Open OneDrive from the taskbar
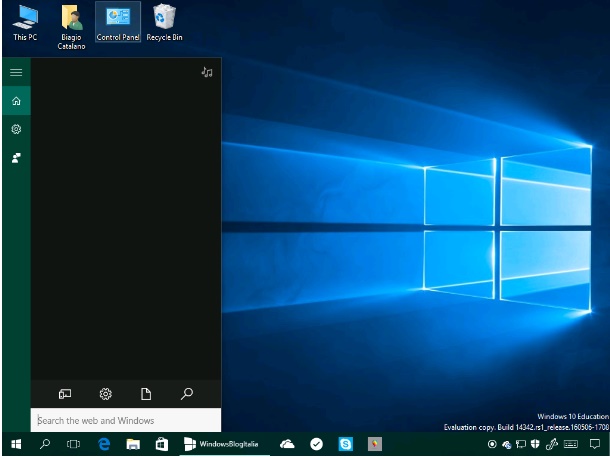The width and height of the screenshot is (610, 460). (x=287, y=444)
